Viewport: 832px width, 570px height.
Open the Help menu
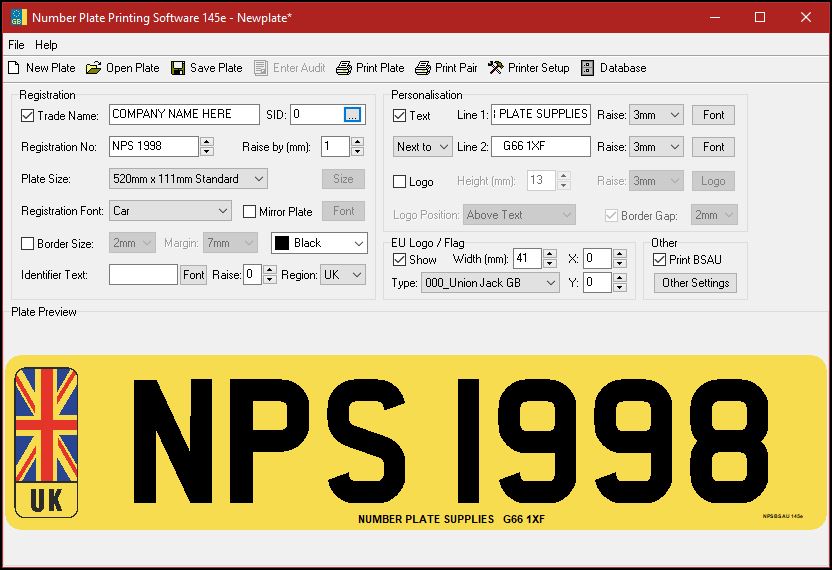point(46,45)
